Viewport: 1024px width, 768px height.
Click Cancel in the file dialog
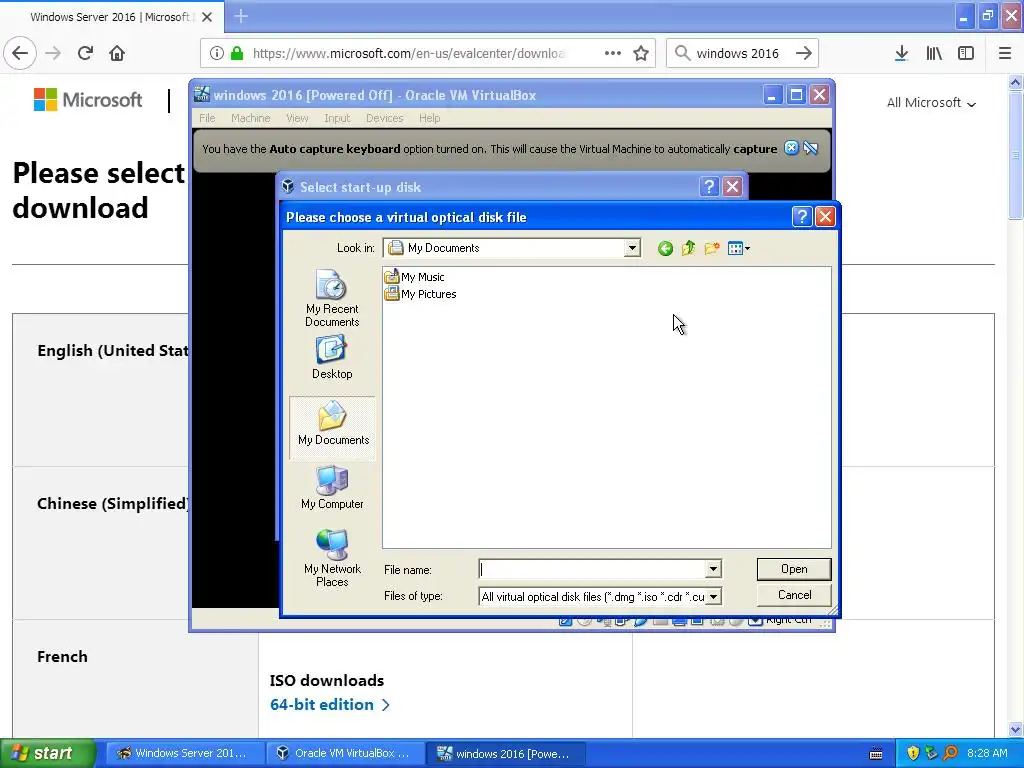tap(793, 595)
